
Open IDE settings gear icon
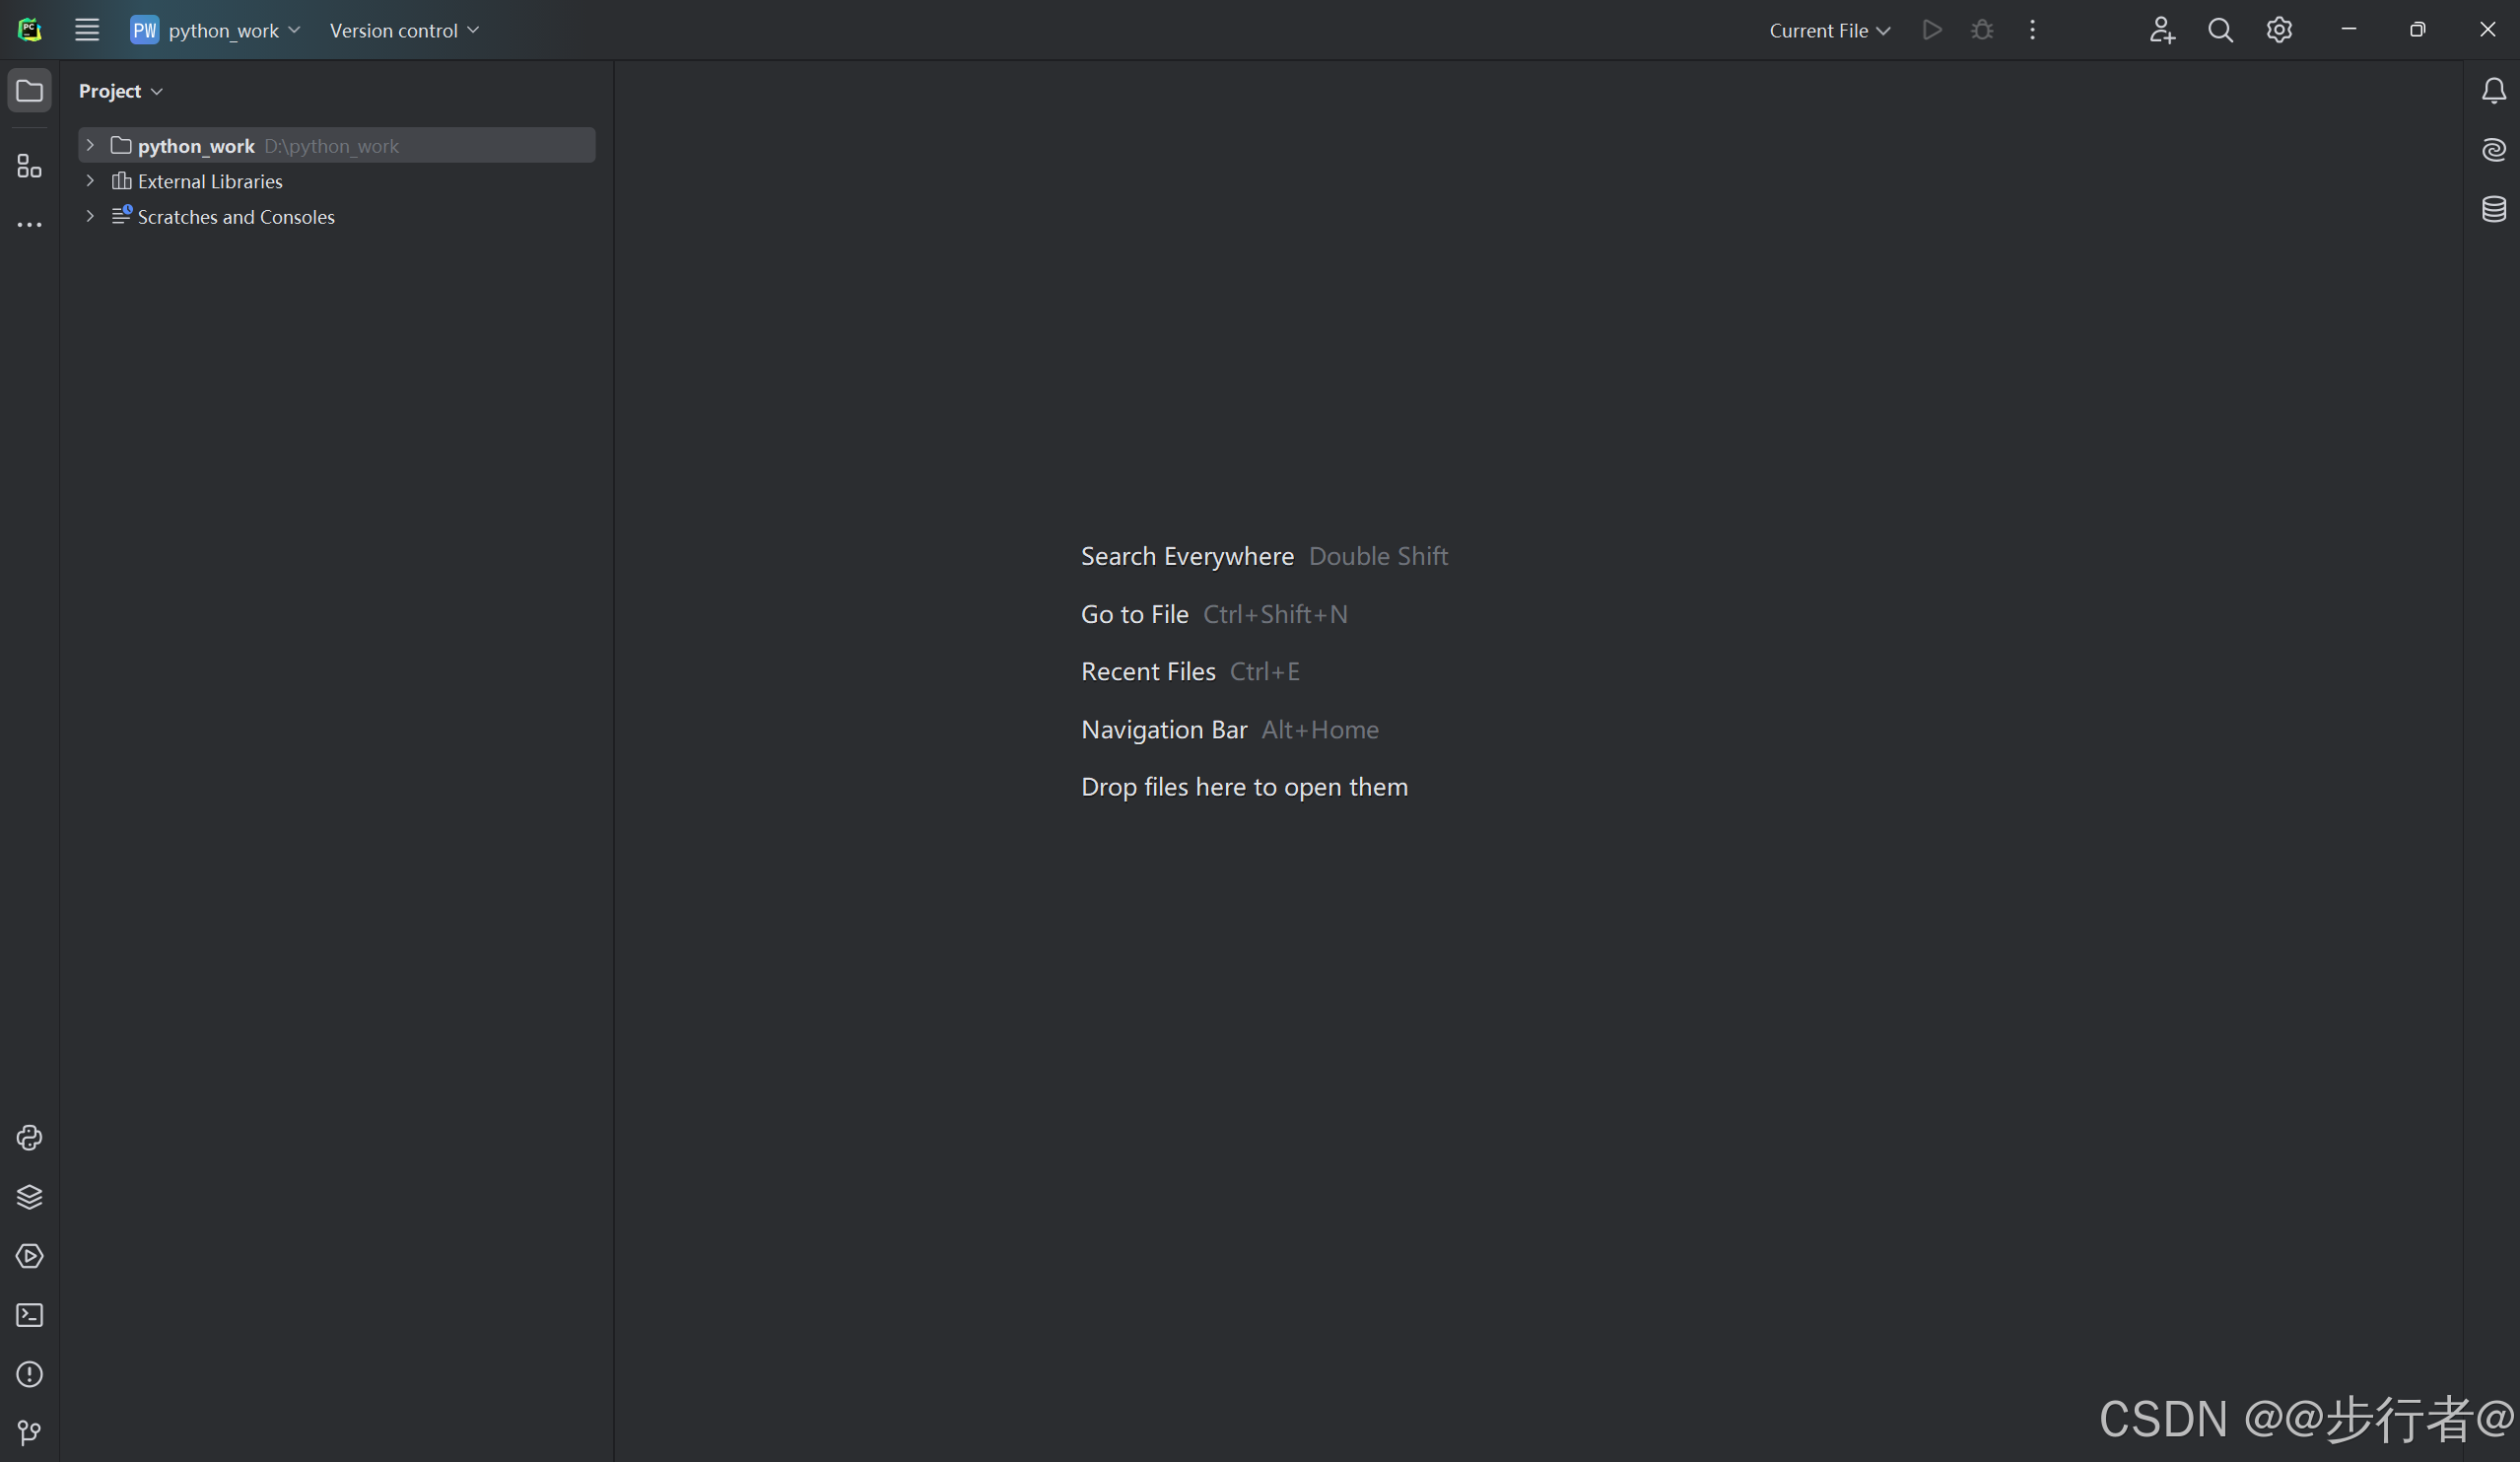point(2279,30)
